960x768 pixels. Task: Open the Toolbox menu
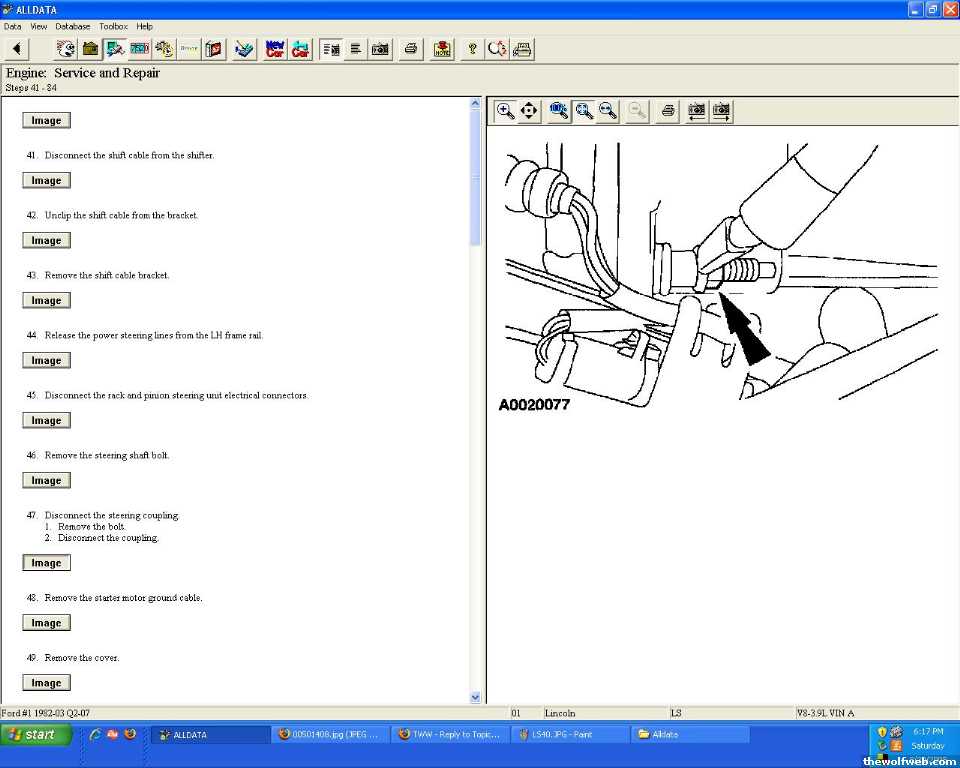[x=113, y=26]
